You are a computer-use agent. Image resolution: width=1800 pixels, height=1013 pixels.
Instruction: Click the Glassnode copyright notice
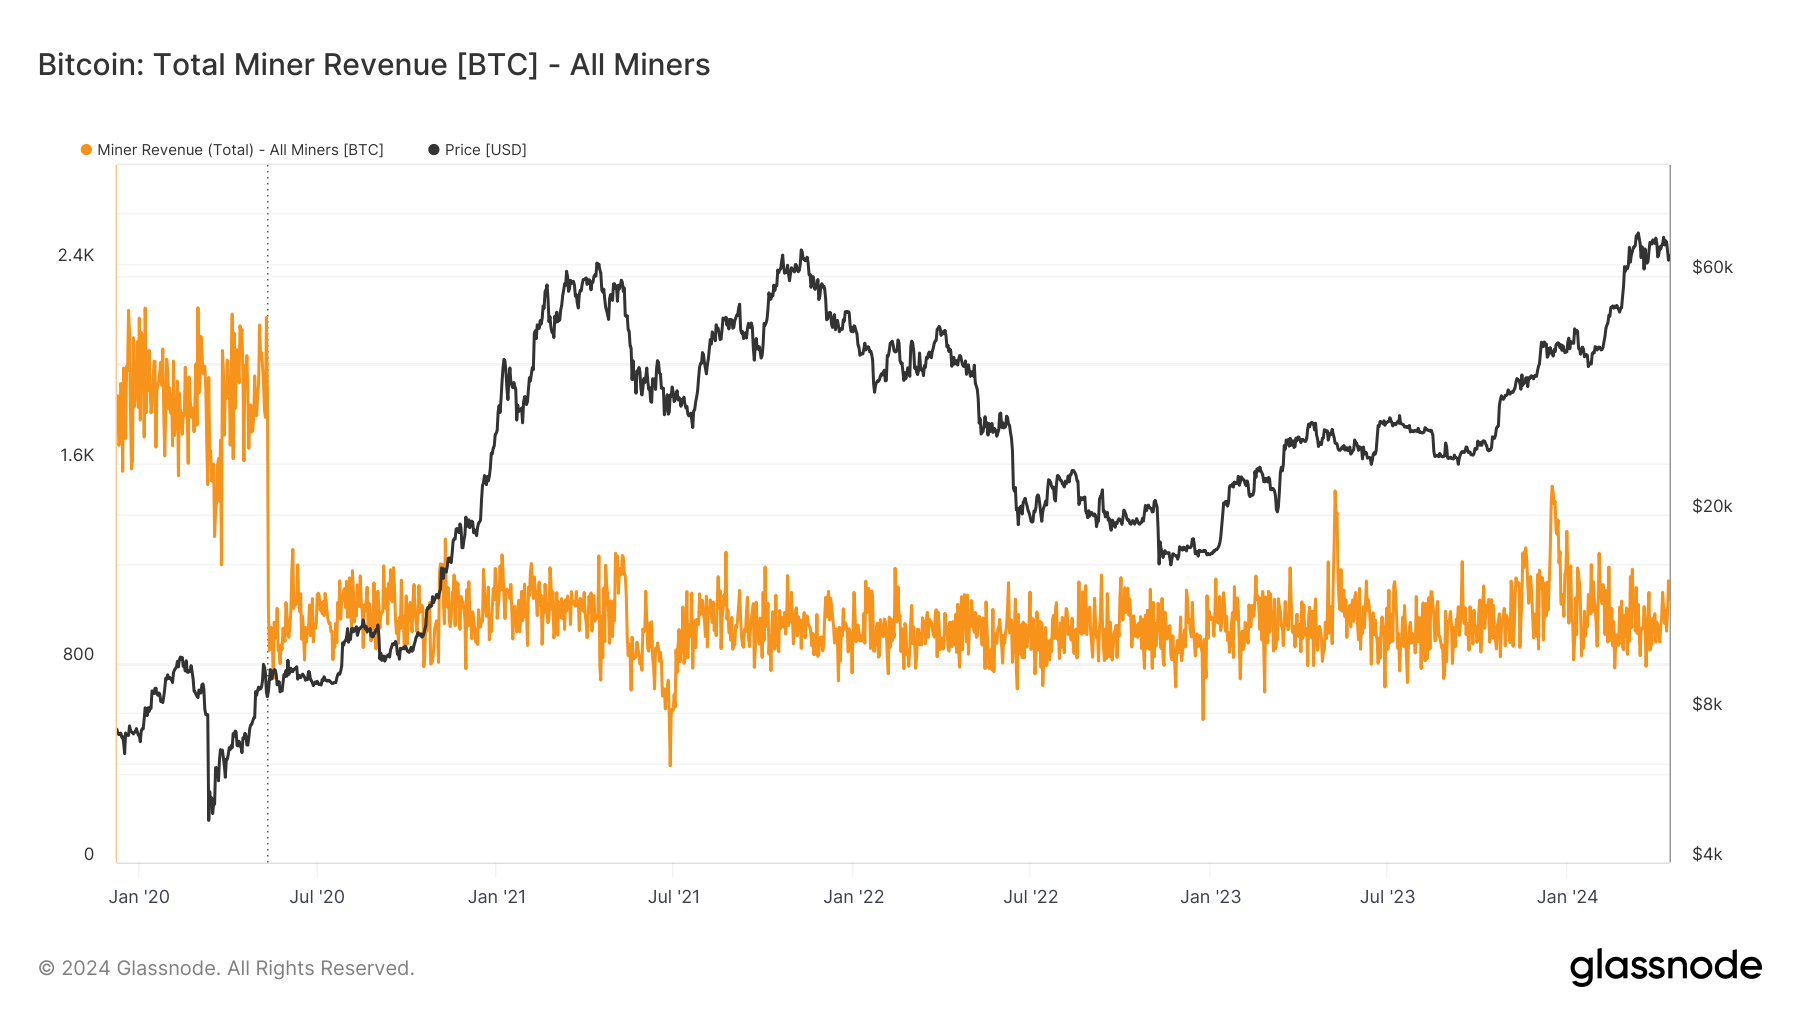point(226,968)
